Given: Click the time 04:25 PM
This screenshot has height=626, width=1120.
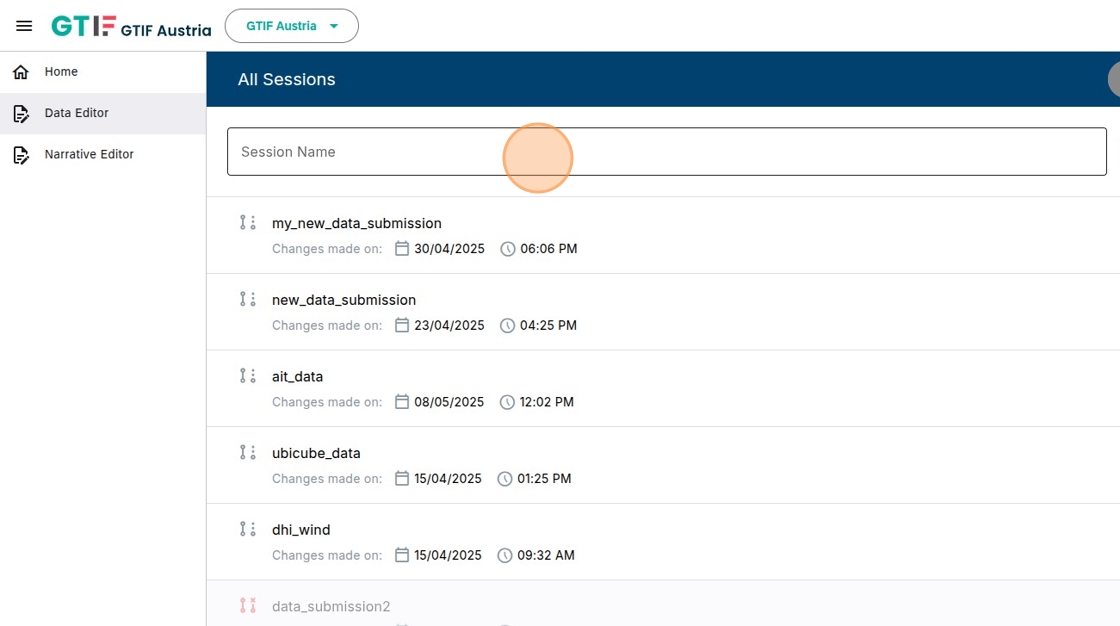Looking at the screenshot, I should [548, 325].
